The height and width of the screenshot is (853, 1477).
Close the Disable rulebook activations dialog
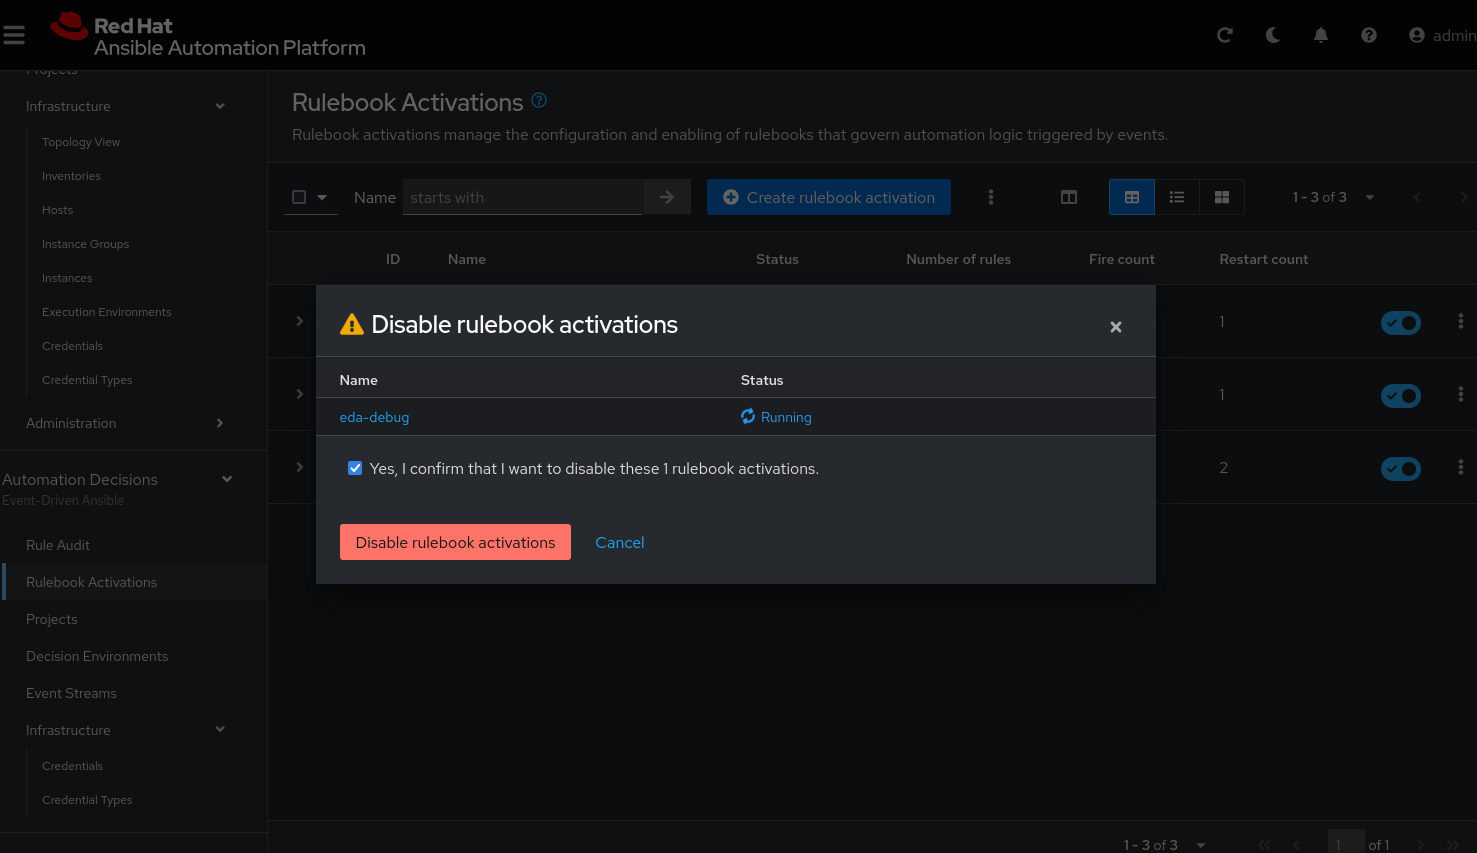tap(1116, 327)
